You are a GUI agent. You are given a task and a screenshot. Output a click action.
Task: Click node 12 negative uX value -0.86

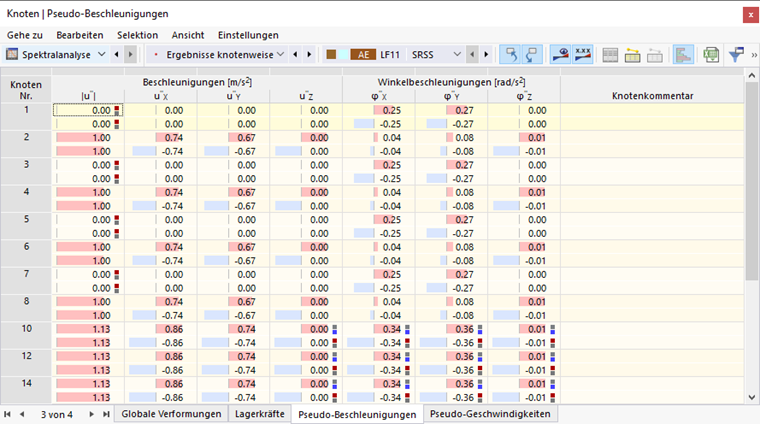(160, 370)
